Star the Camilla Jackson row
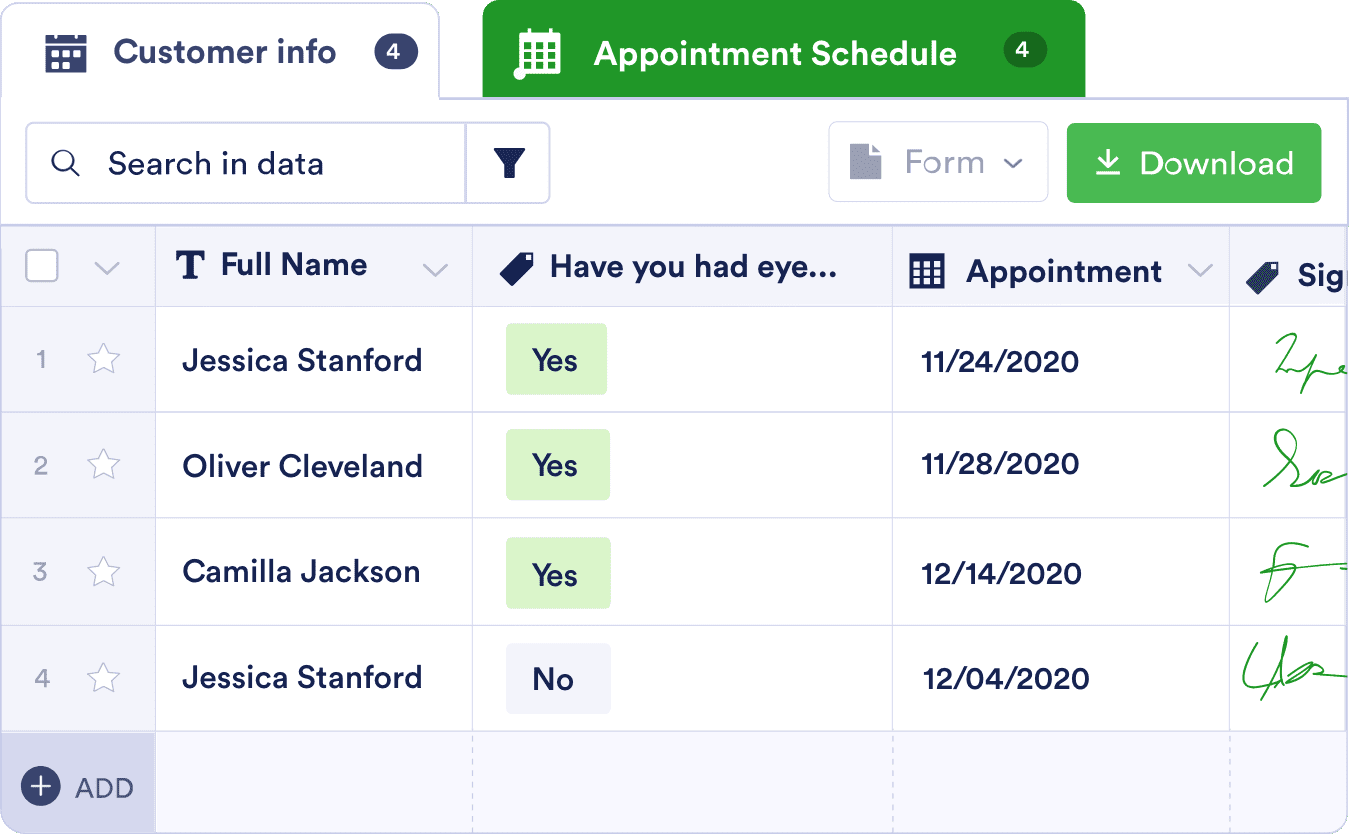Viewport: 1372px width, 835px height. point(104,572)
